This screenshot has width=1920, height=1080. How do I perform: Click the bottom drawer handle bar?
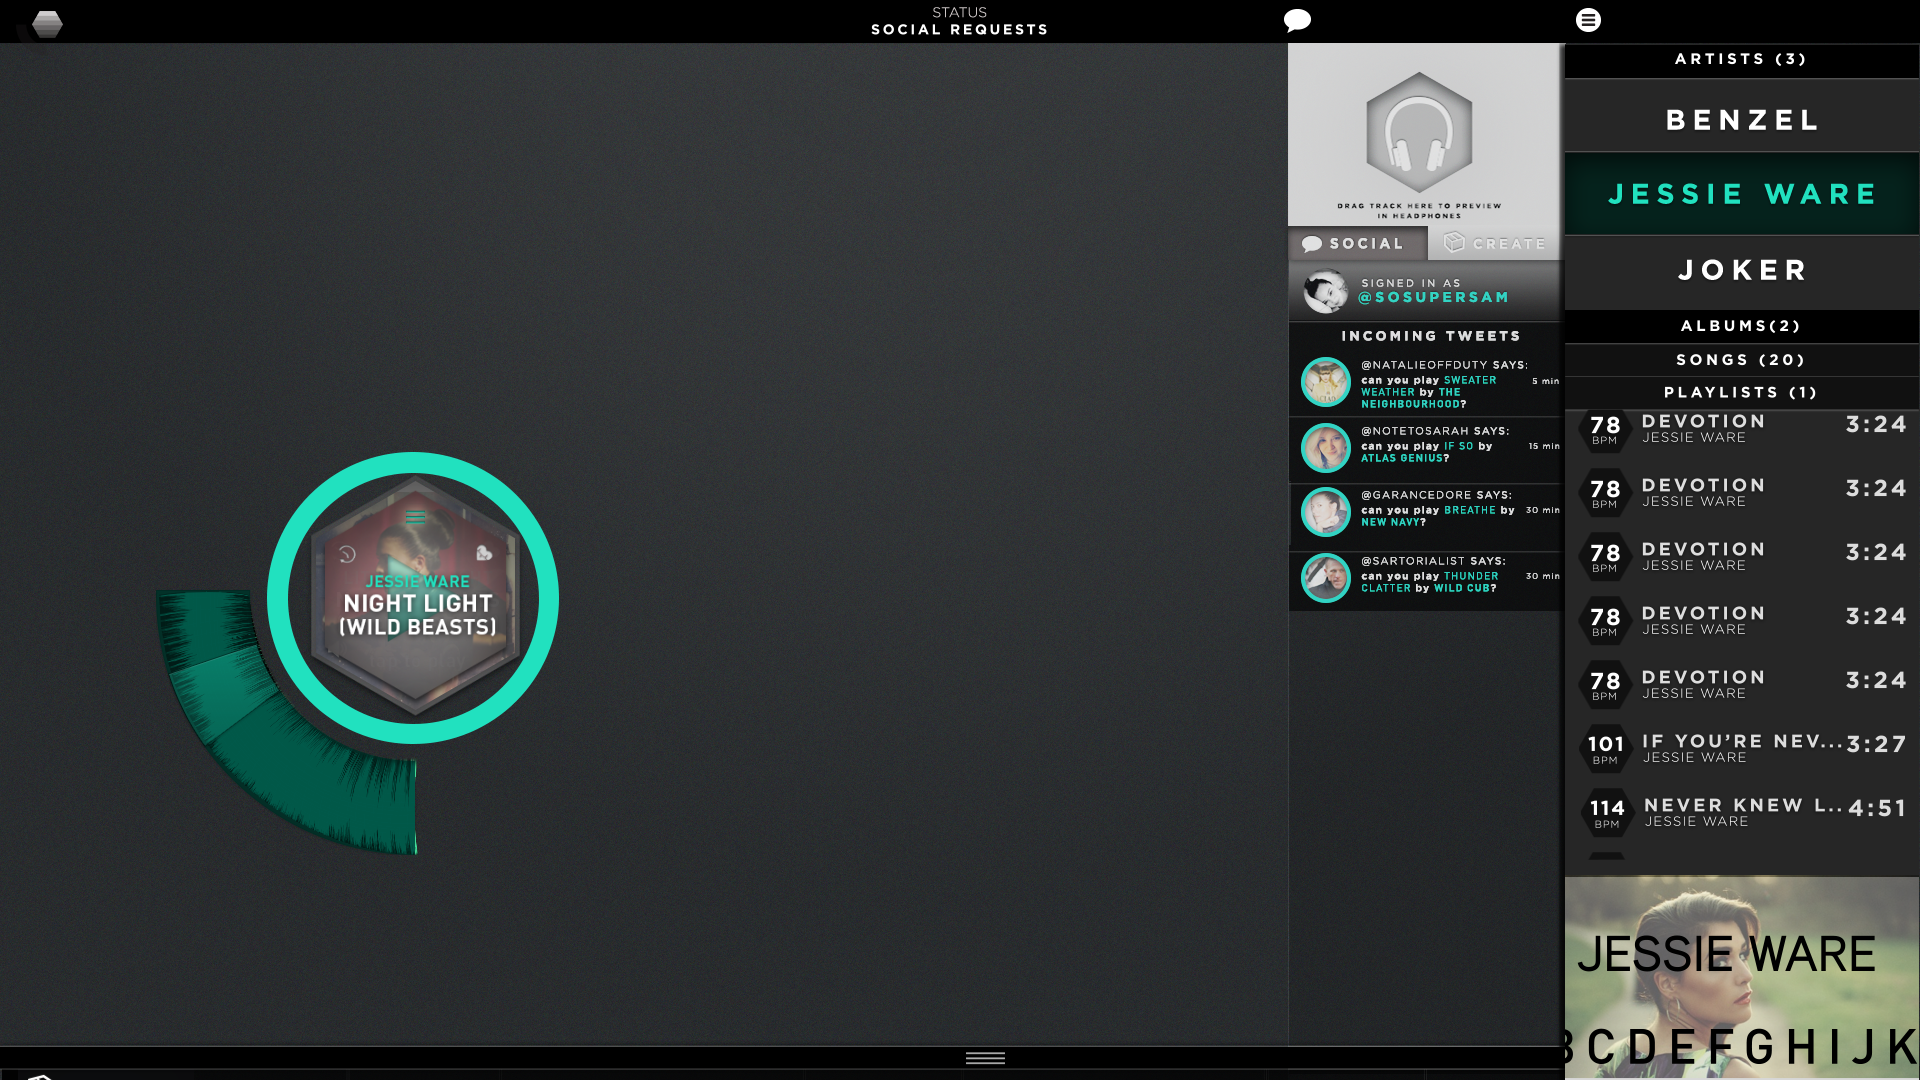[x=985, y=1058]
